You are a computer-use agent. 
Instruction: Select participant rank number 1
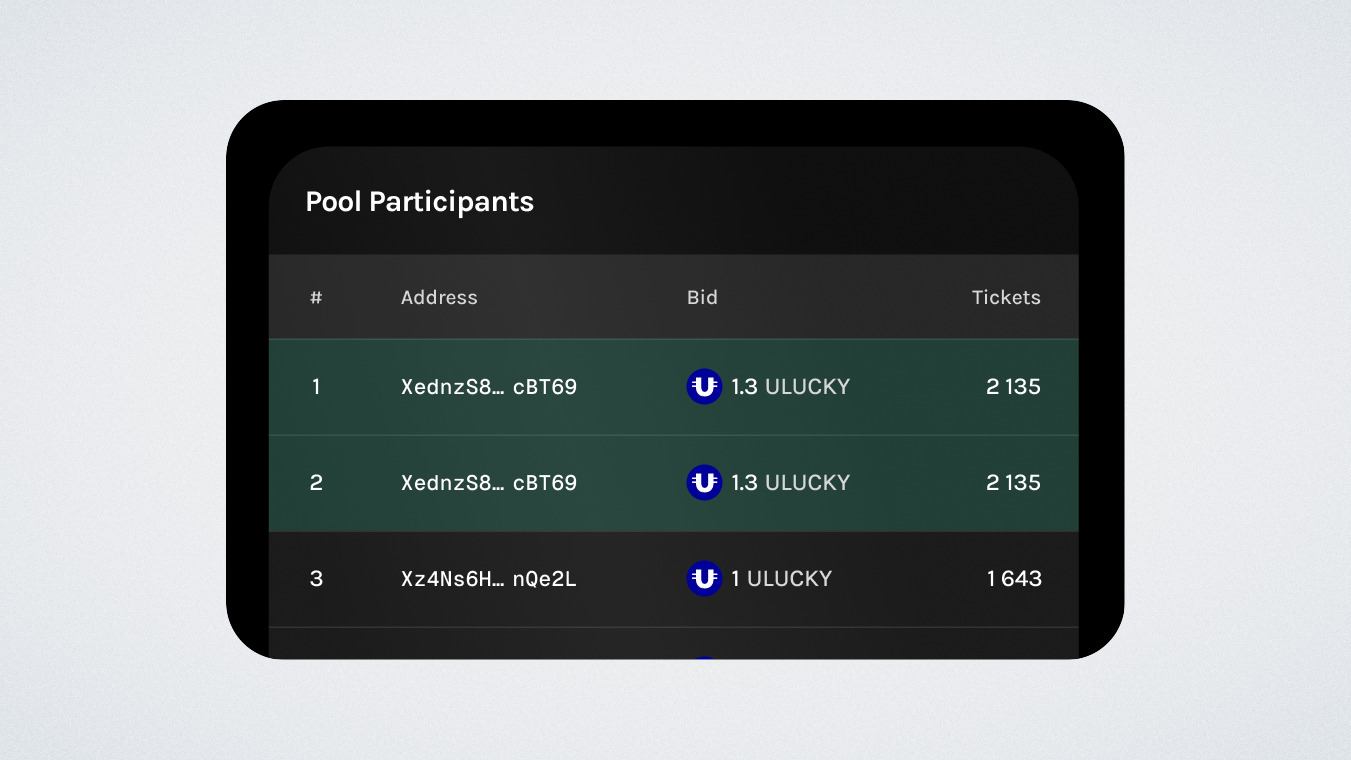[316, 387]
